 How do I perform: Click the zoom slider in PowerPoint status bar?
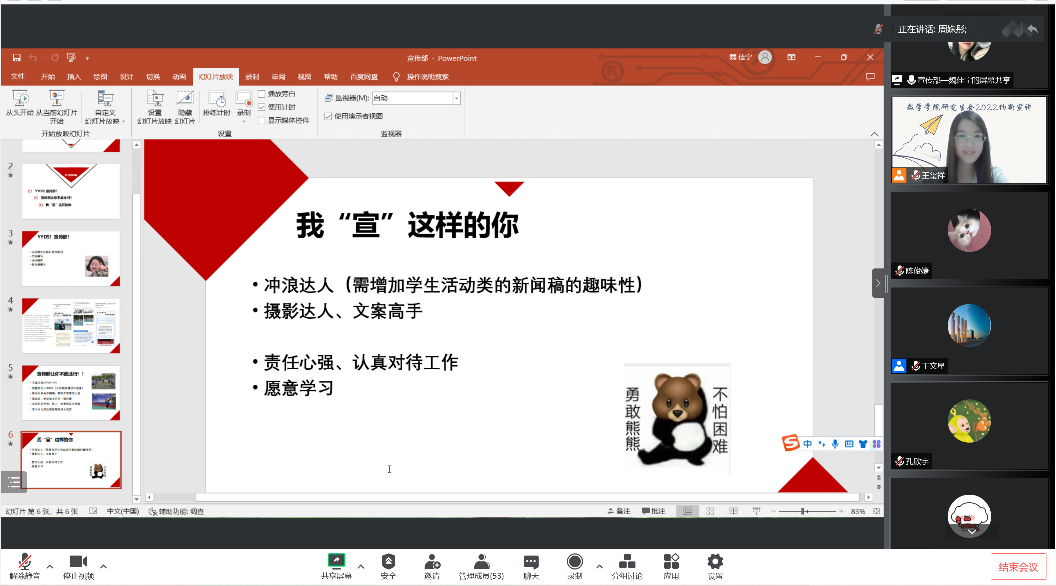point(806,511)
